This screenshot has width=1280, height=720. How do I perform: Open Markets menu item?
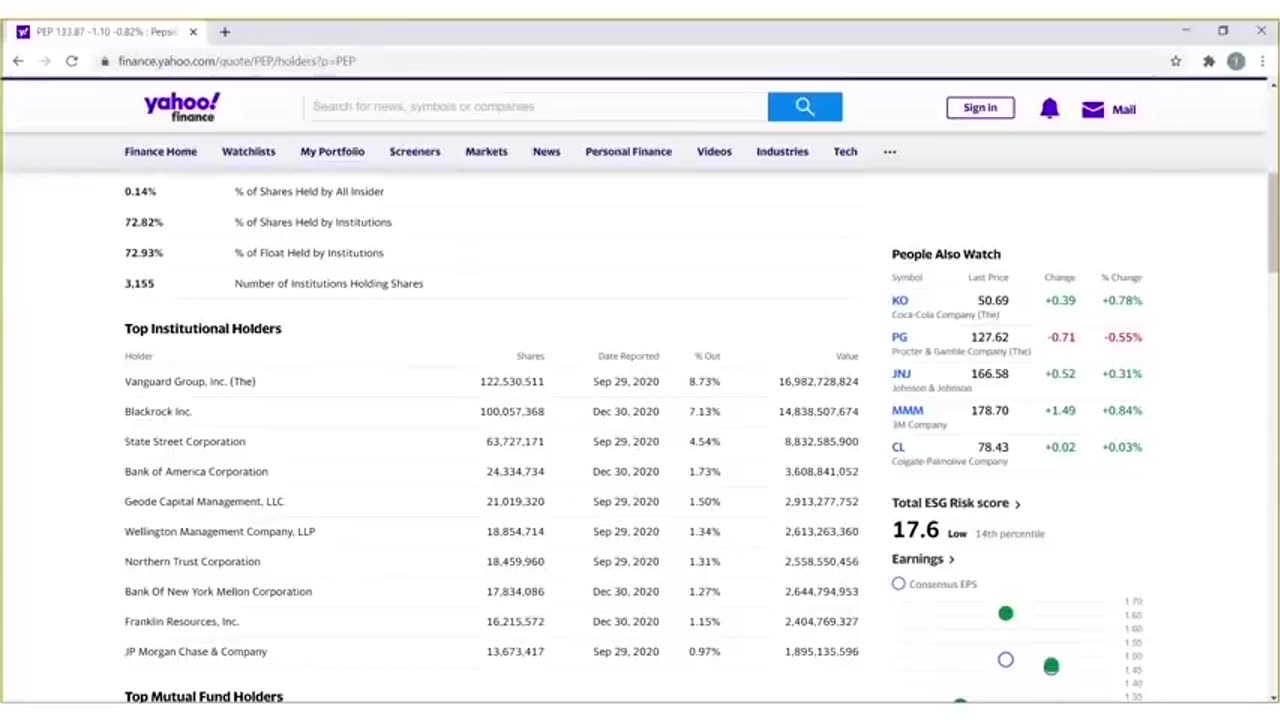[x=486, y=152]
